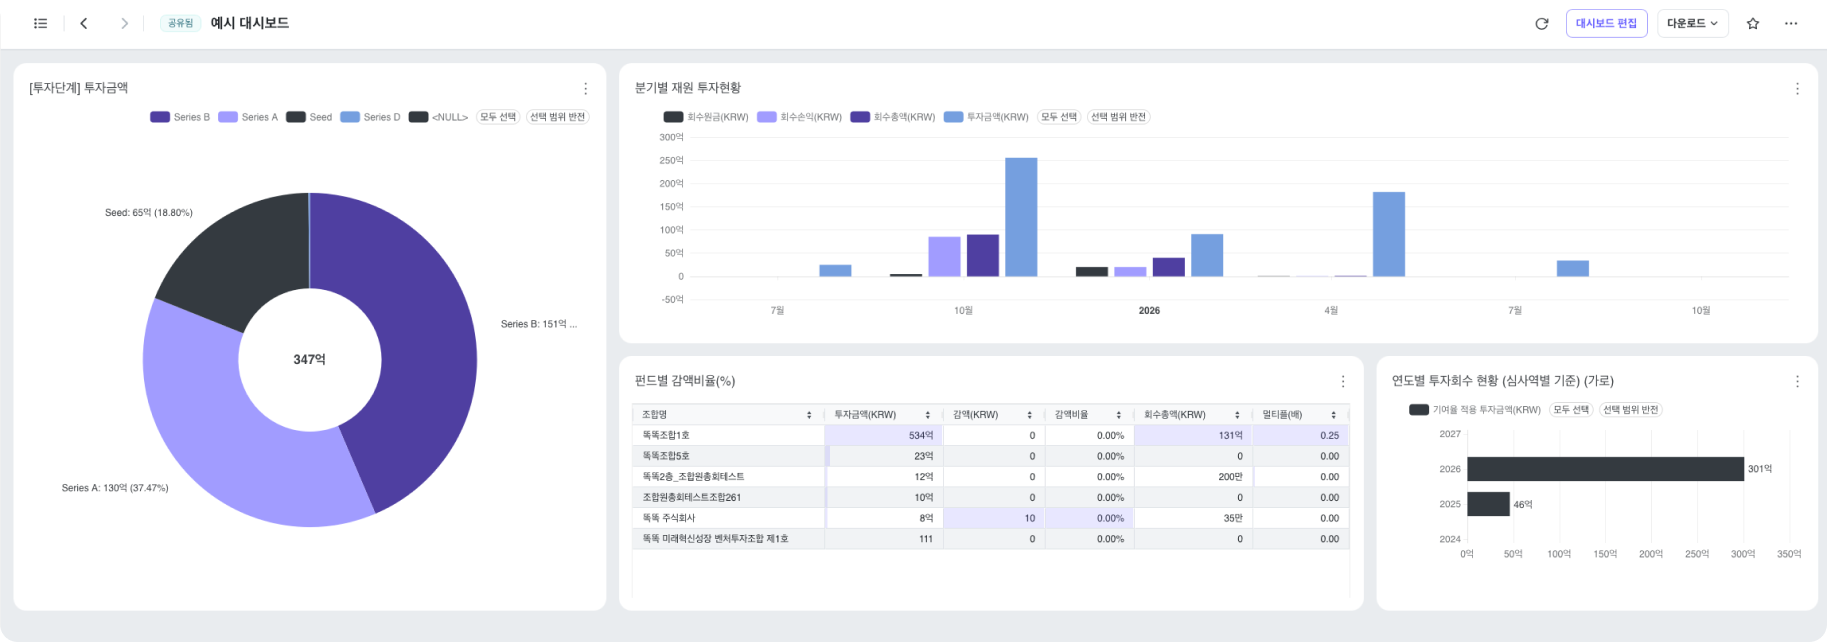Toggle 회수손익(KRW) legend series
Viewport: 1827px width, 642px height.
(x=799, y=117)
